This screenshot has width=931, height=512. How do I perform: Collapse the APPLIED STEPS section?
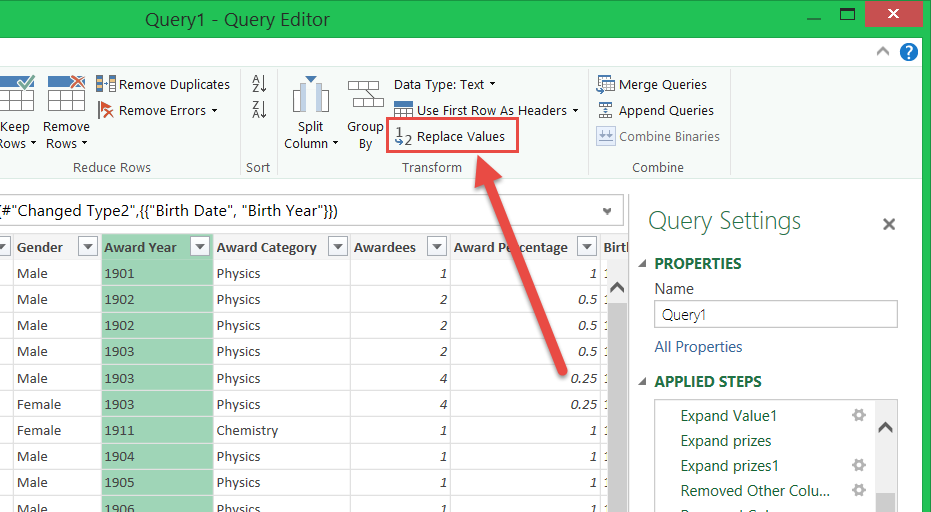[x=642, y=382]
